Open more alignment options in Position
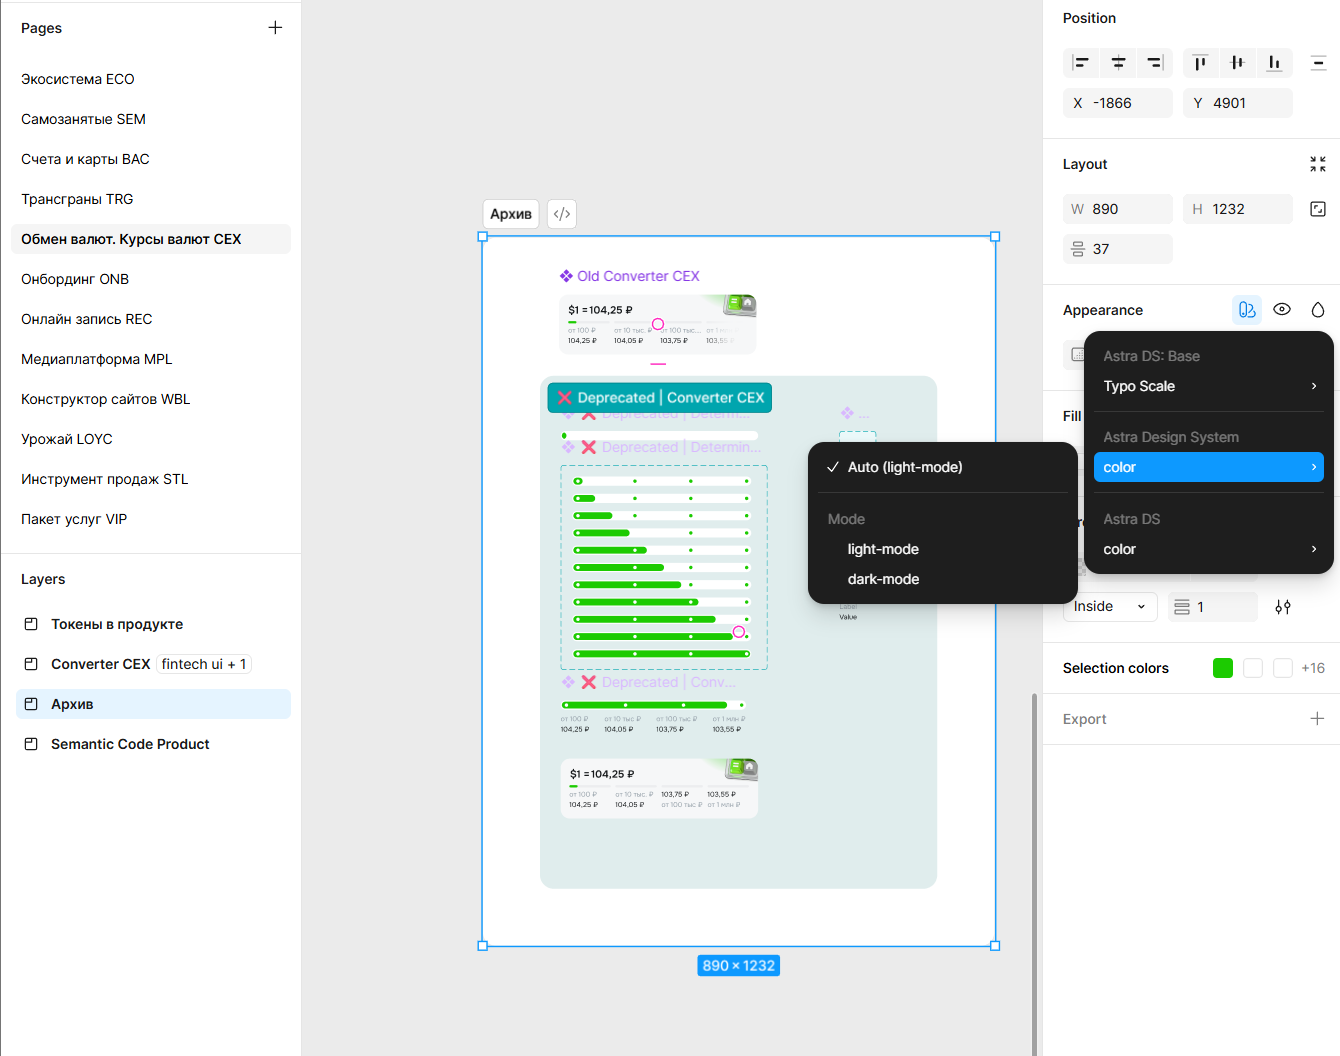Viewport: 1340px width, 1056px height. (x=1318, y=63)
